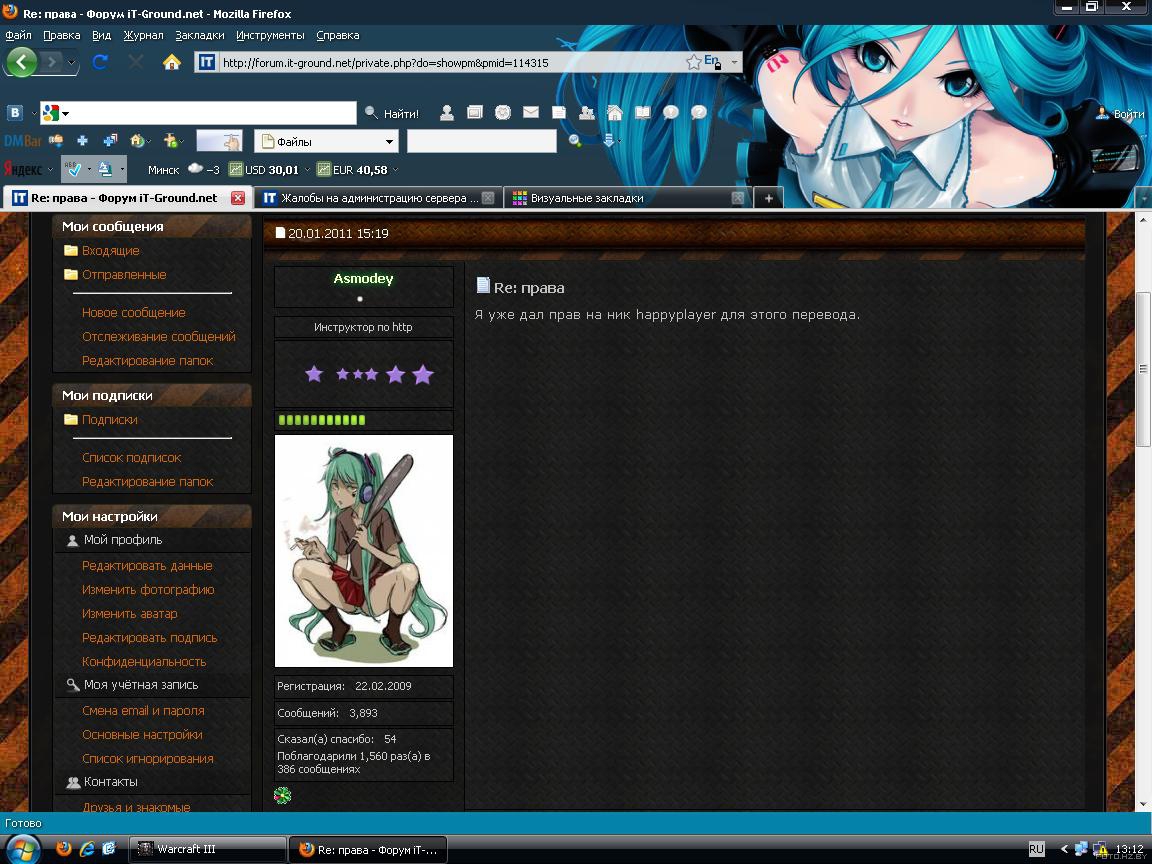The image size is (1152, 864).
Task: Open the Google search engine selector dropdown
Action: [65, 113]
